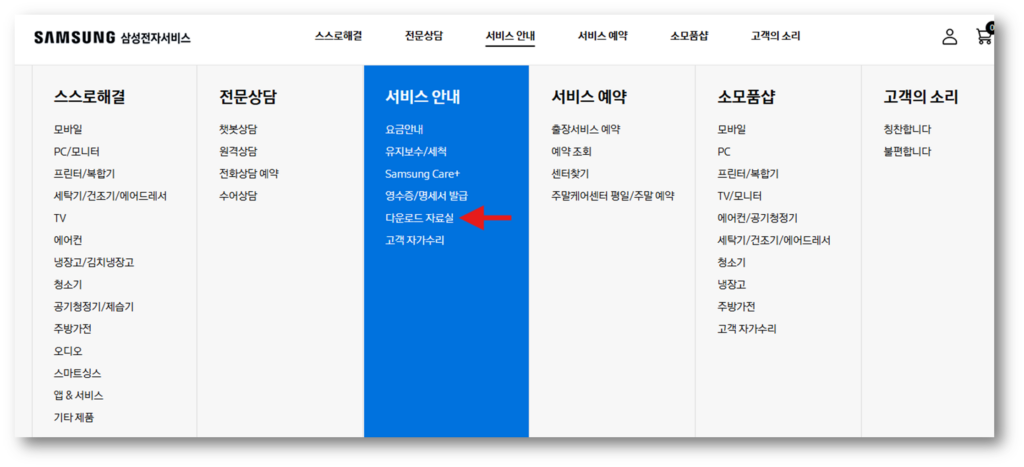Start 챗봇상담 under 전문상담
The image size is (1024, 467).
(238, 129)
